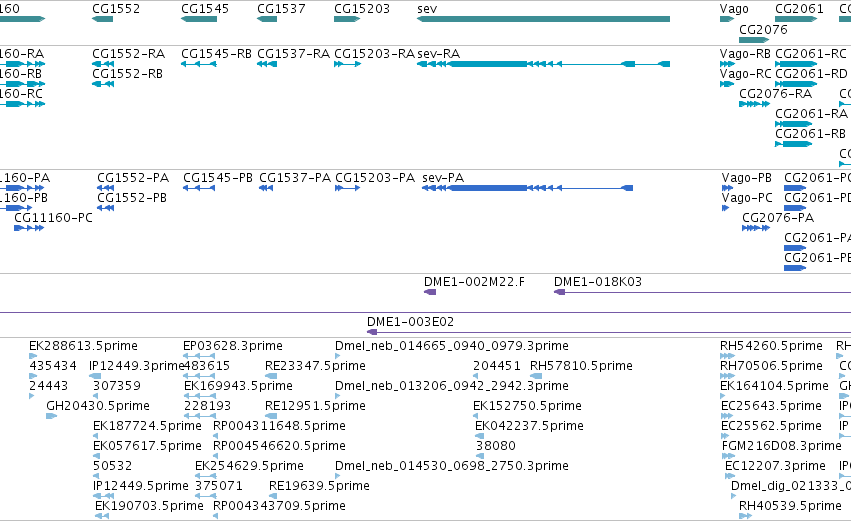The height and width of the screenshot is (521, 851).
Task: Select feature 435434
Action: pos(33,376)
